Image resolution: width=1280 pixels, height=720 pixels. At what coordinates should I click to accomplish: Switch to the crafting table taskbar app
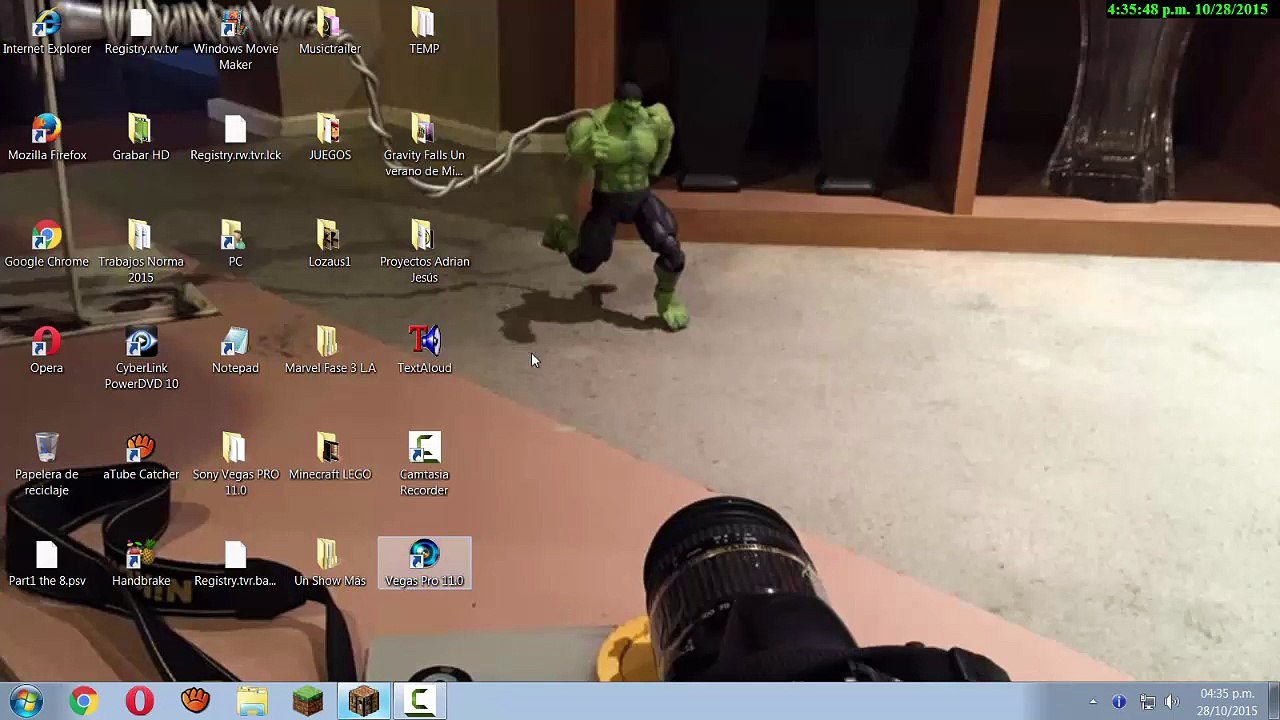[x=364, y=701]
